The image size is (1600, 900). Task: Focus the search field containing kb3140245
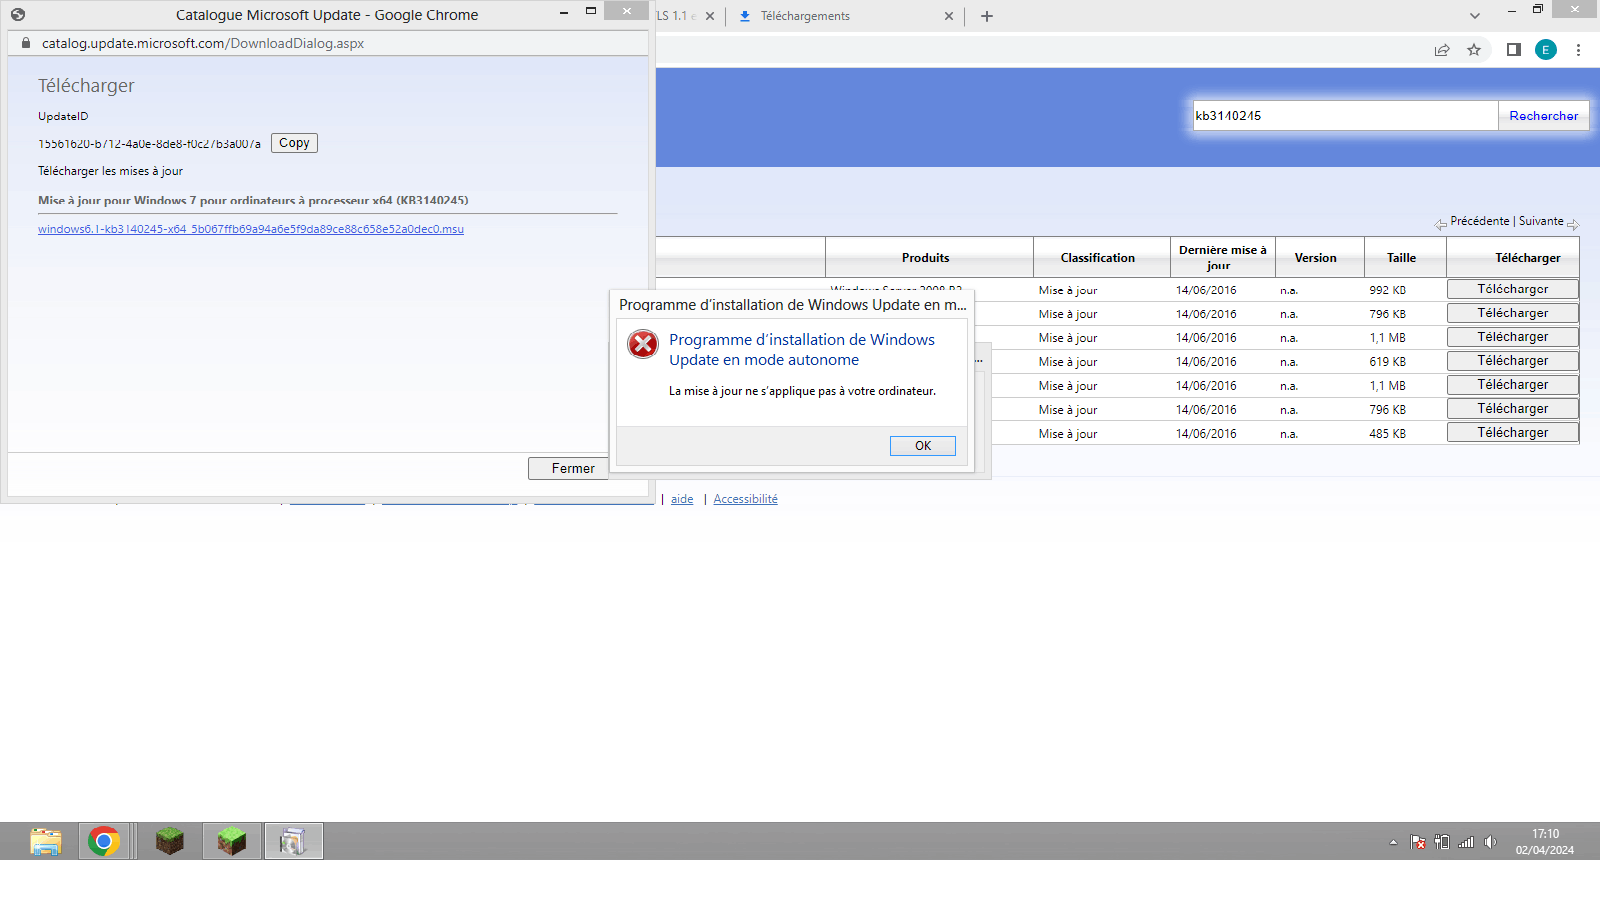click(x=1345, y=116)
